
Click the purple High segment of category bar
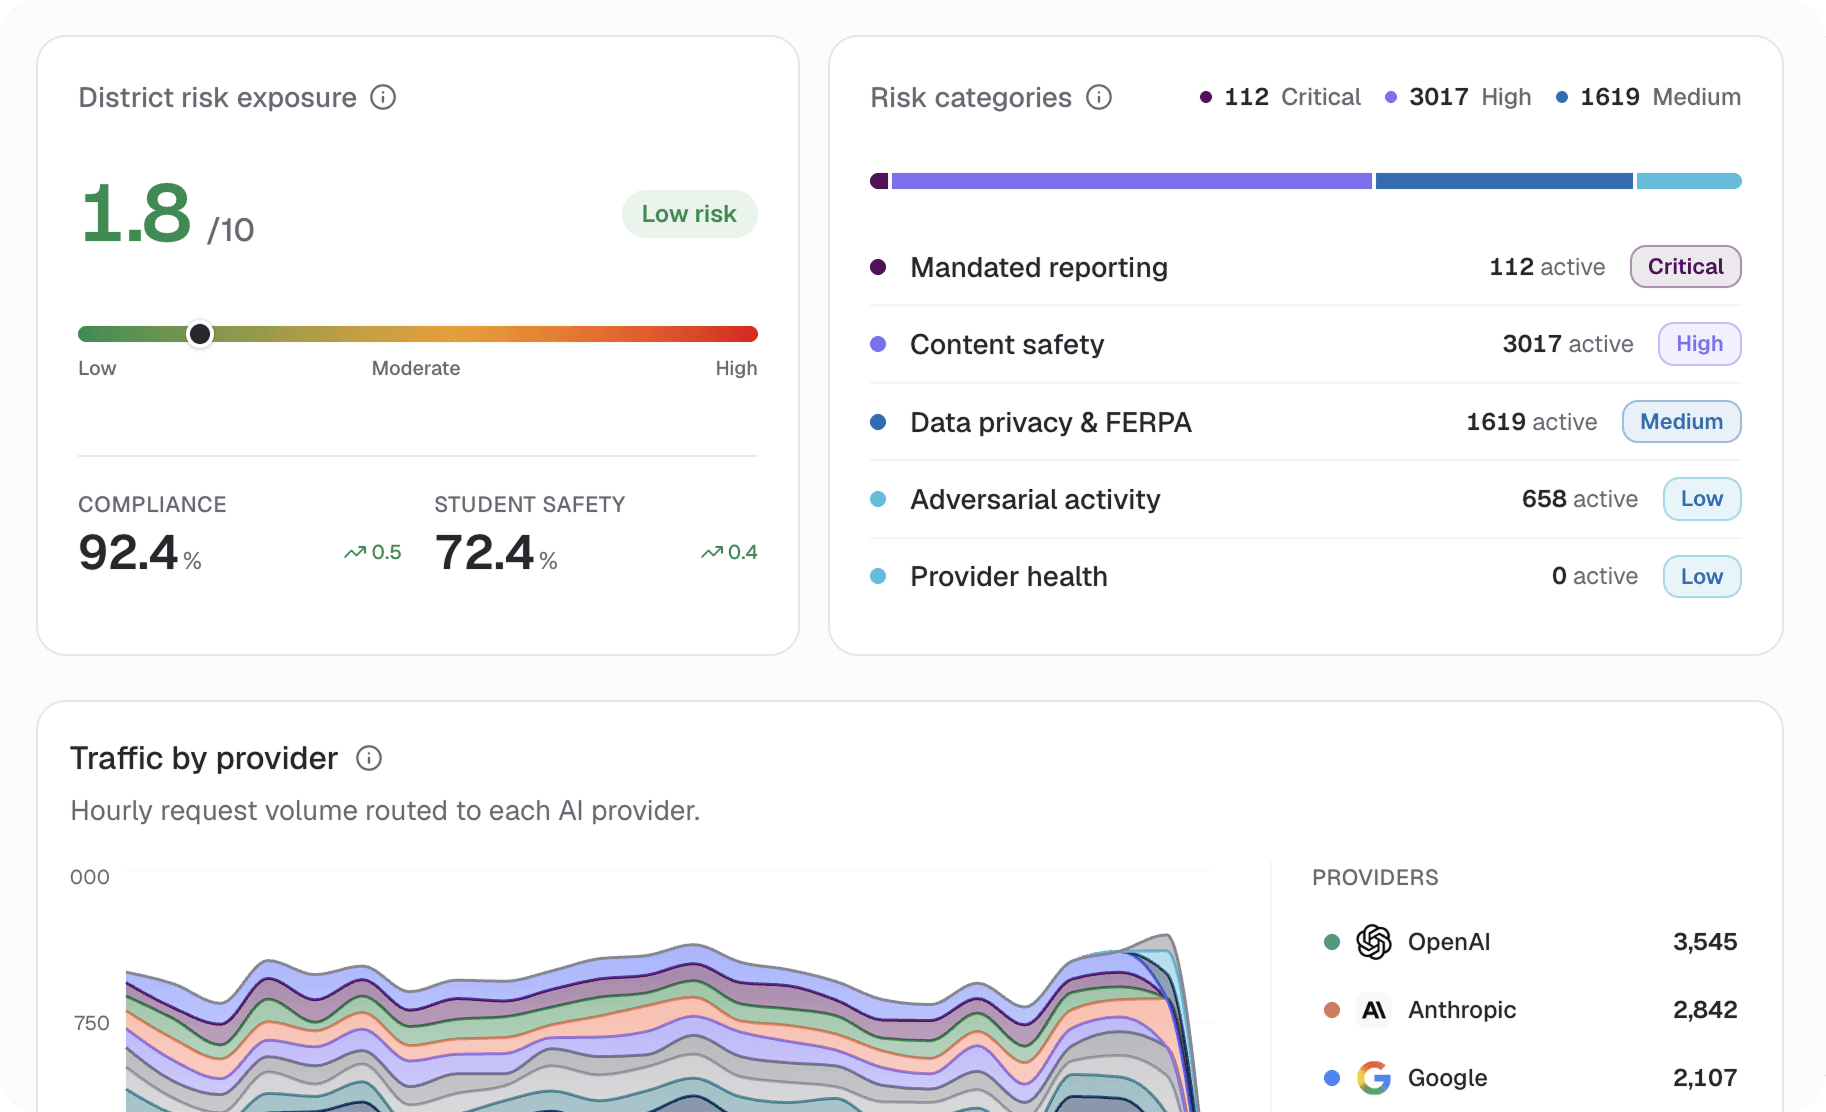point(1131,181)
